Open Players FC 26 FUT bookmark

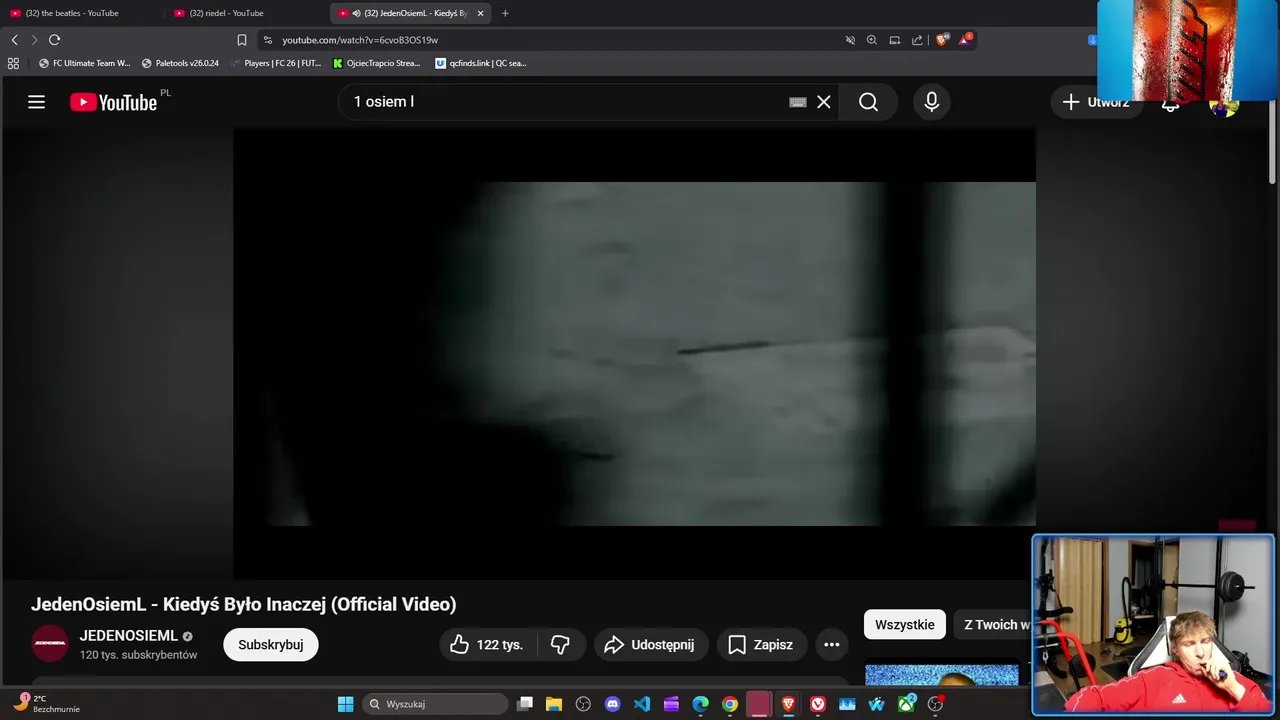tap(275, 63)
